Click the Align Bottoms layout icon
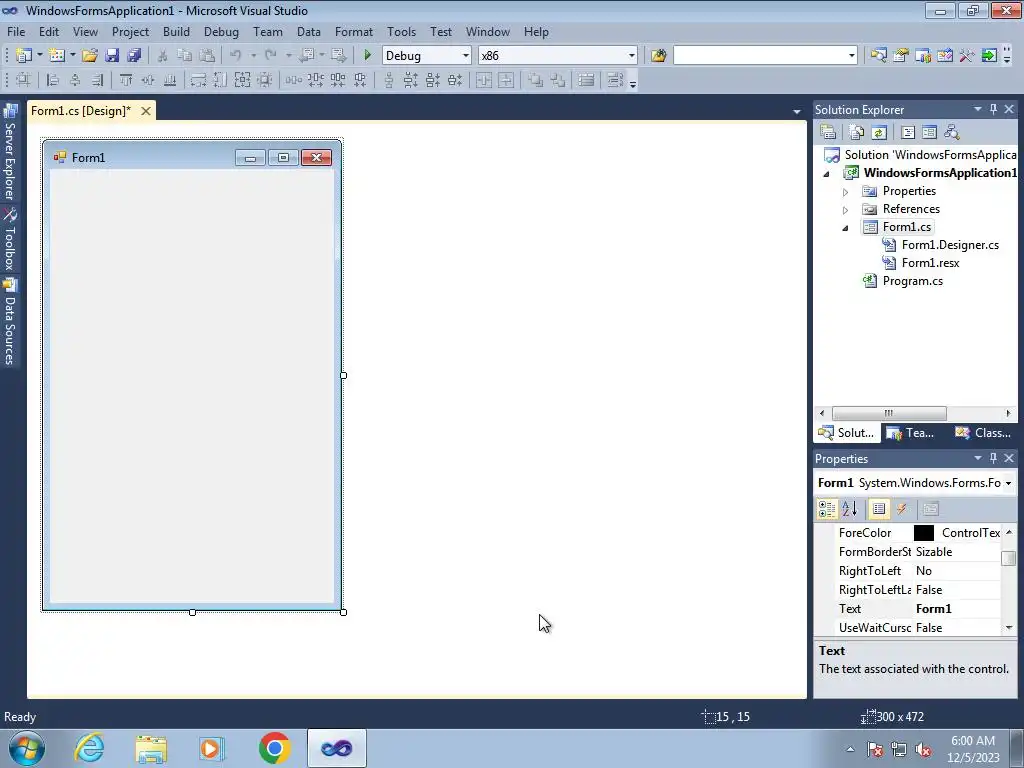Screen dimensions: 1024x768 (x=170, y=80)
